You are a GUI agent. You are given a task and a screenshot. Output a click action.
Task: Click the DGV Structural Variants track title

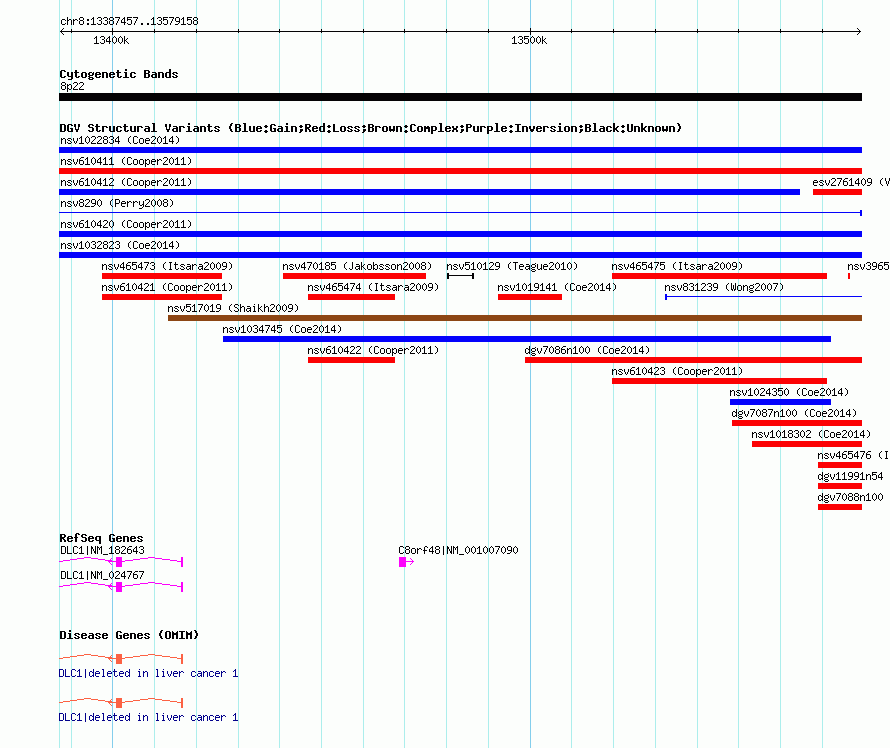click(370, 128)
